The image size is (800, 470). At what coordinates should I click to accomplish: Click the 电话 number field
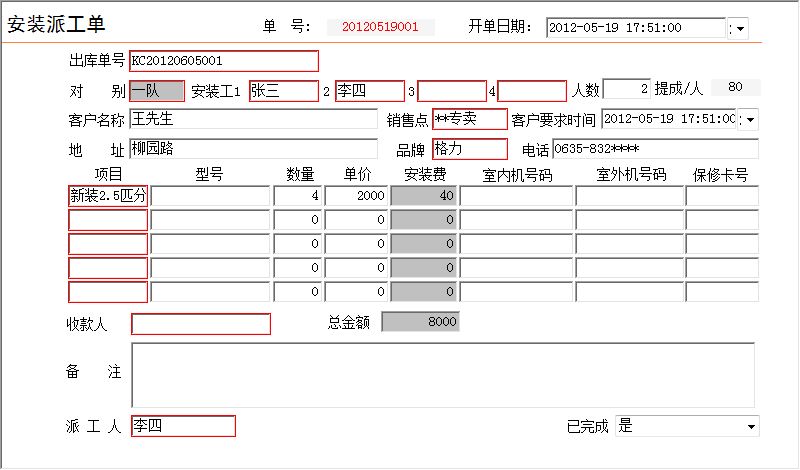[655, 150]
